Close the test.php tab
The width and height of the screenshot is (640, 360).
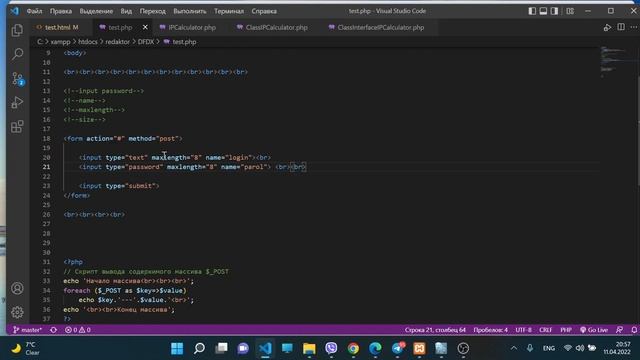coord(145,27)
